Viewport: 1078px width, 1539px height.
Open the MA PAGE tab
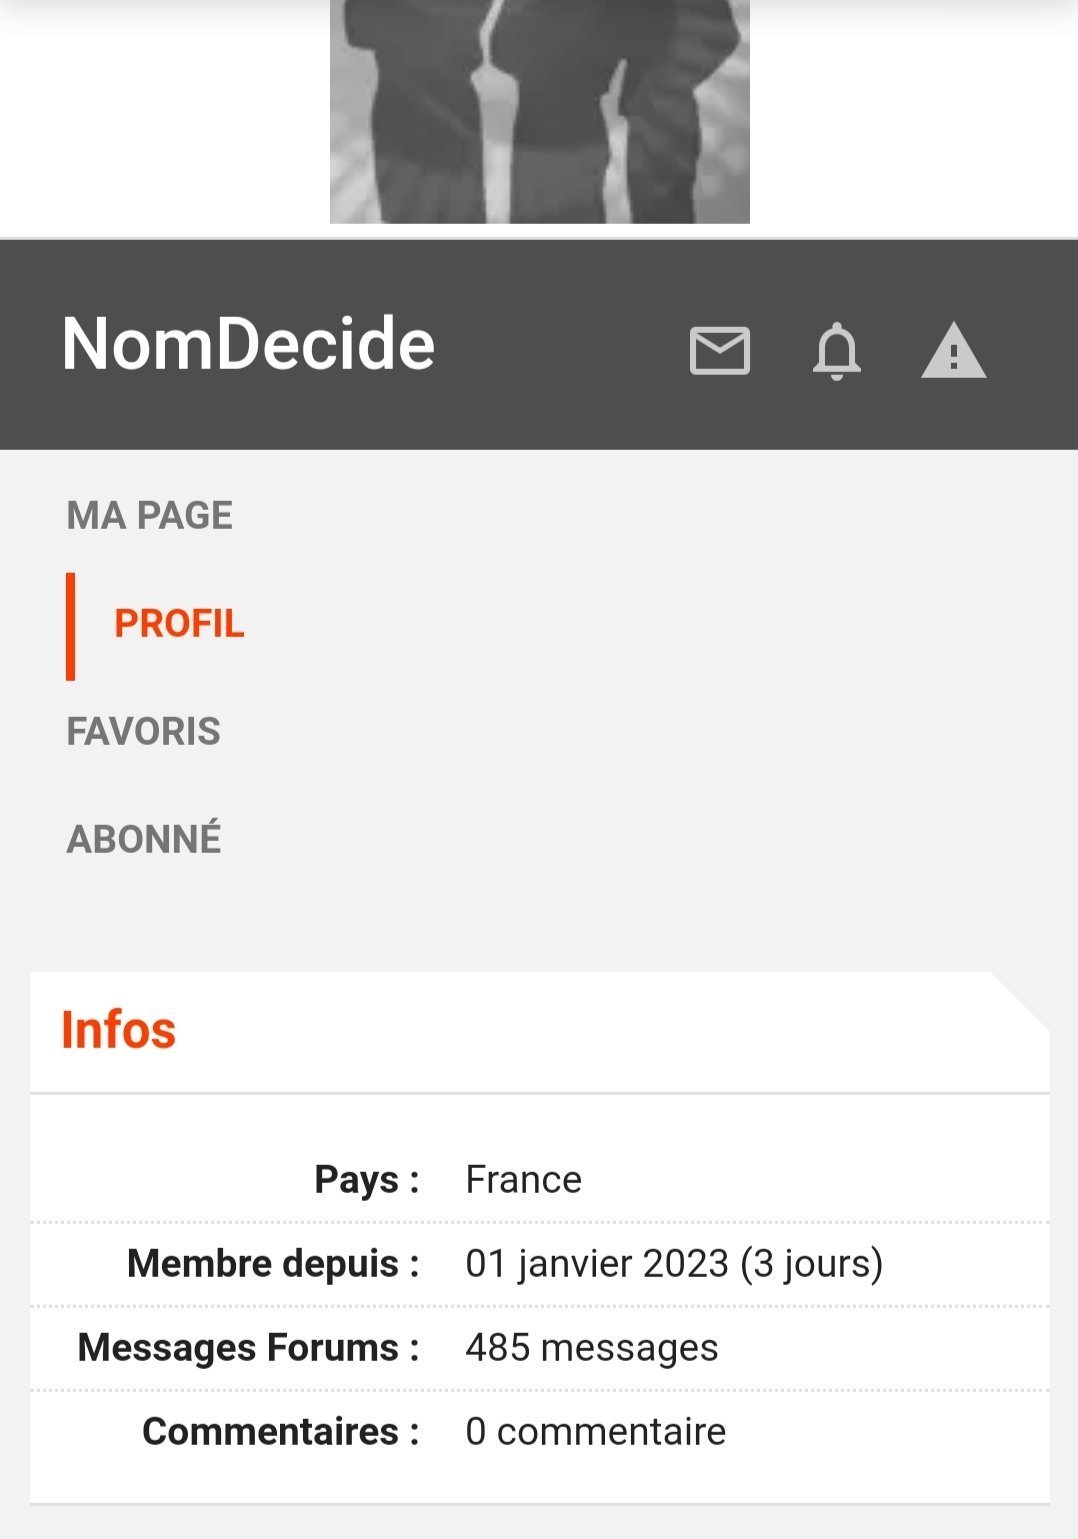[150, 516]
